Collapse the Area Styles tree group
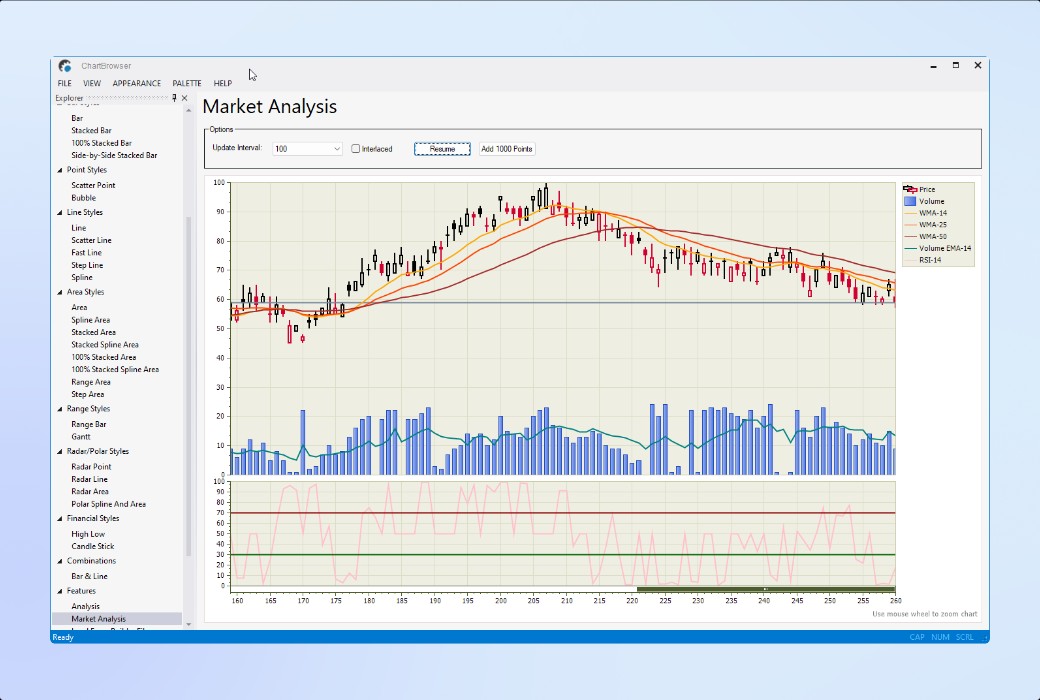This screenshot has height=700, width=1040. pos(60,292)
